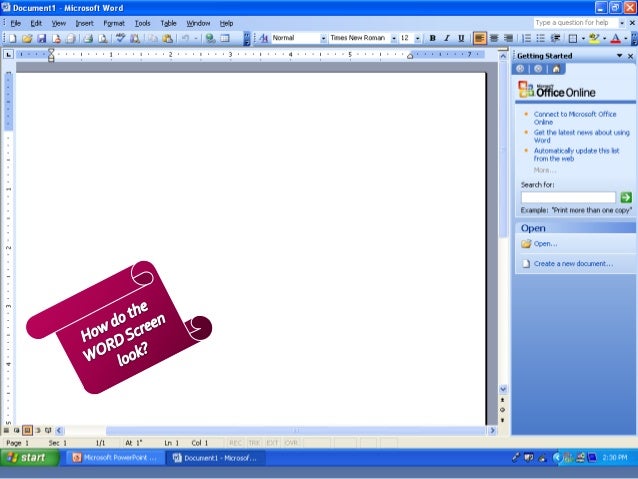The width and height of the screenshot is (638, 479).
Task: Click the Insert Table toolbar icon
Action: 225,38
